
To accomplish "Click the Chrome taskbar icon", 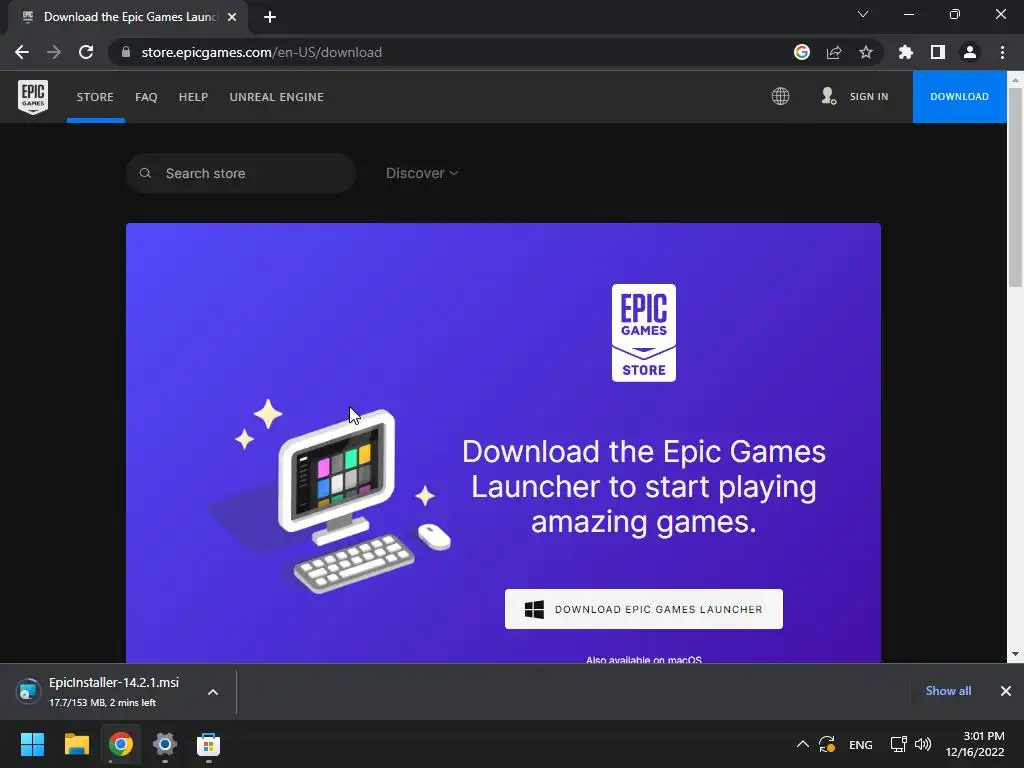I will [x=121, y=744].
